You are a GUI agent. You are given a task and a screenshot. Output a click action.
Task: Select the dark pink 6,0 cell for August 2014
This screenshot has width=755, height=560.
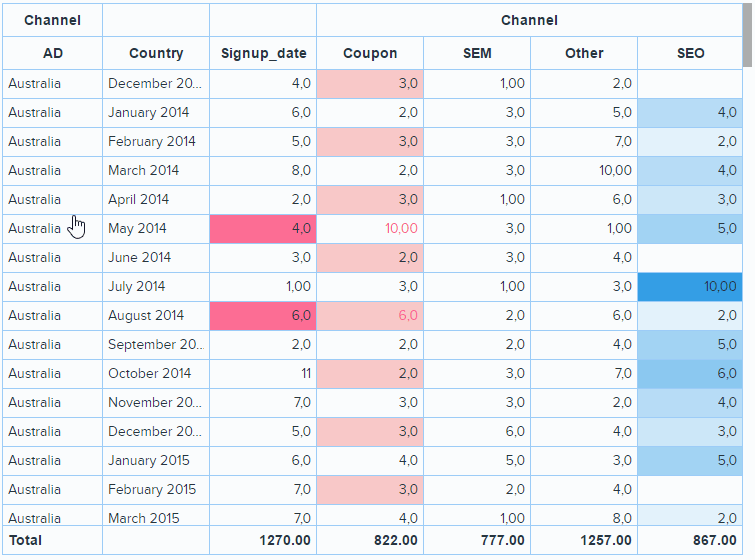pyautogui.click(x=263, y=315)
